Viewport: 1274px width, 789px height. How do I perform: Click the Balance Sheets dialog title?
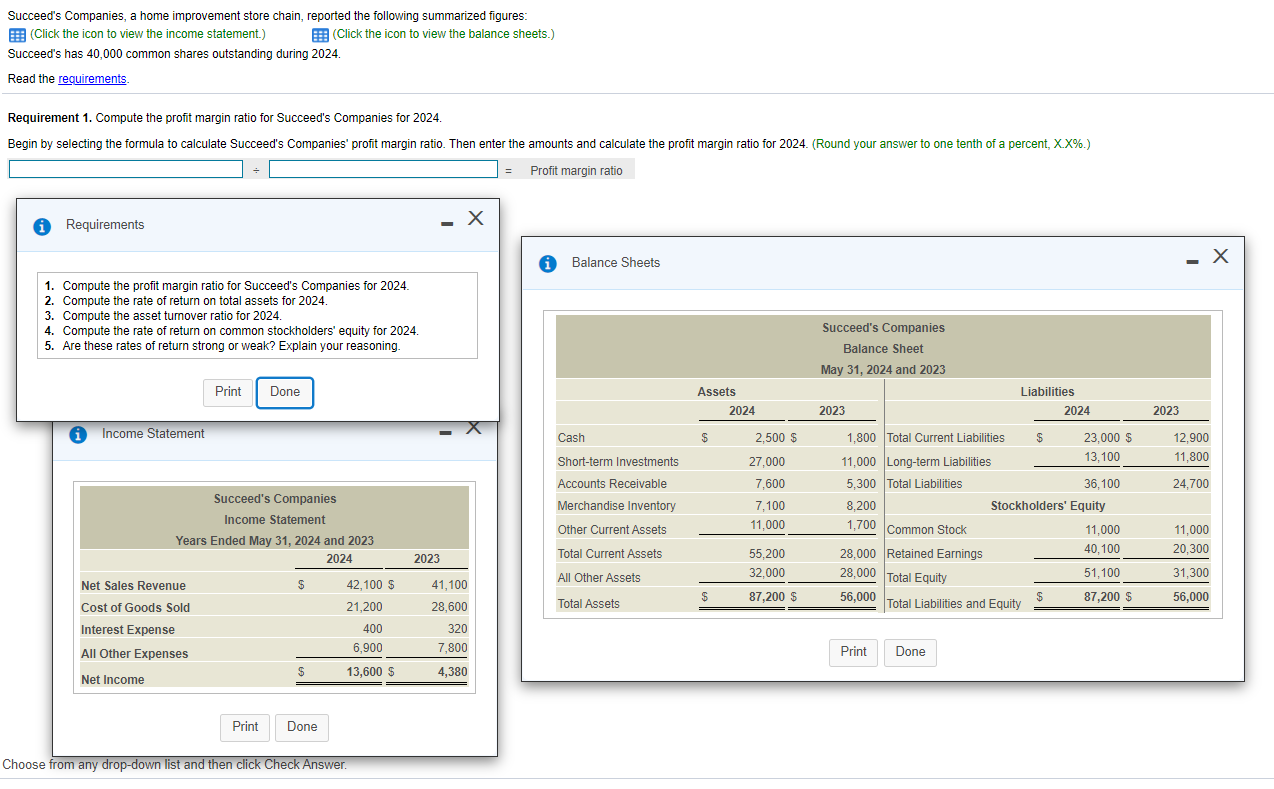click(x=616, y=263)
